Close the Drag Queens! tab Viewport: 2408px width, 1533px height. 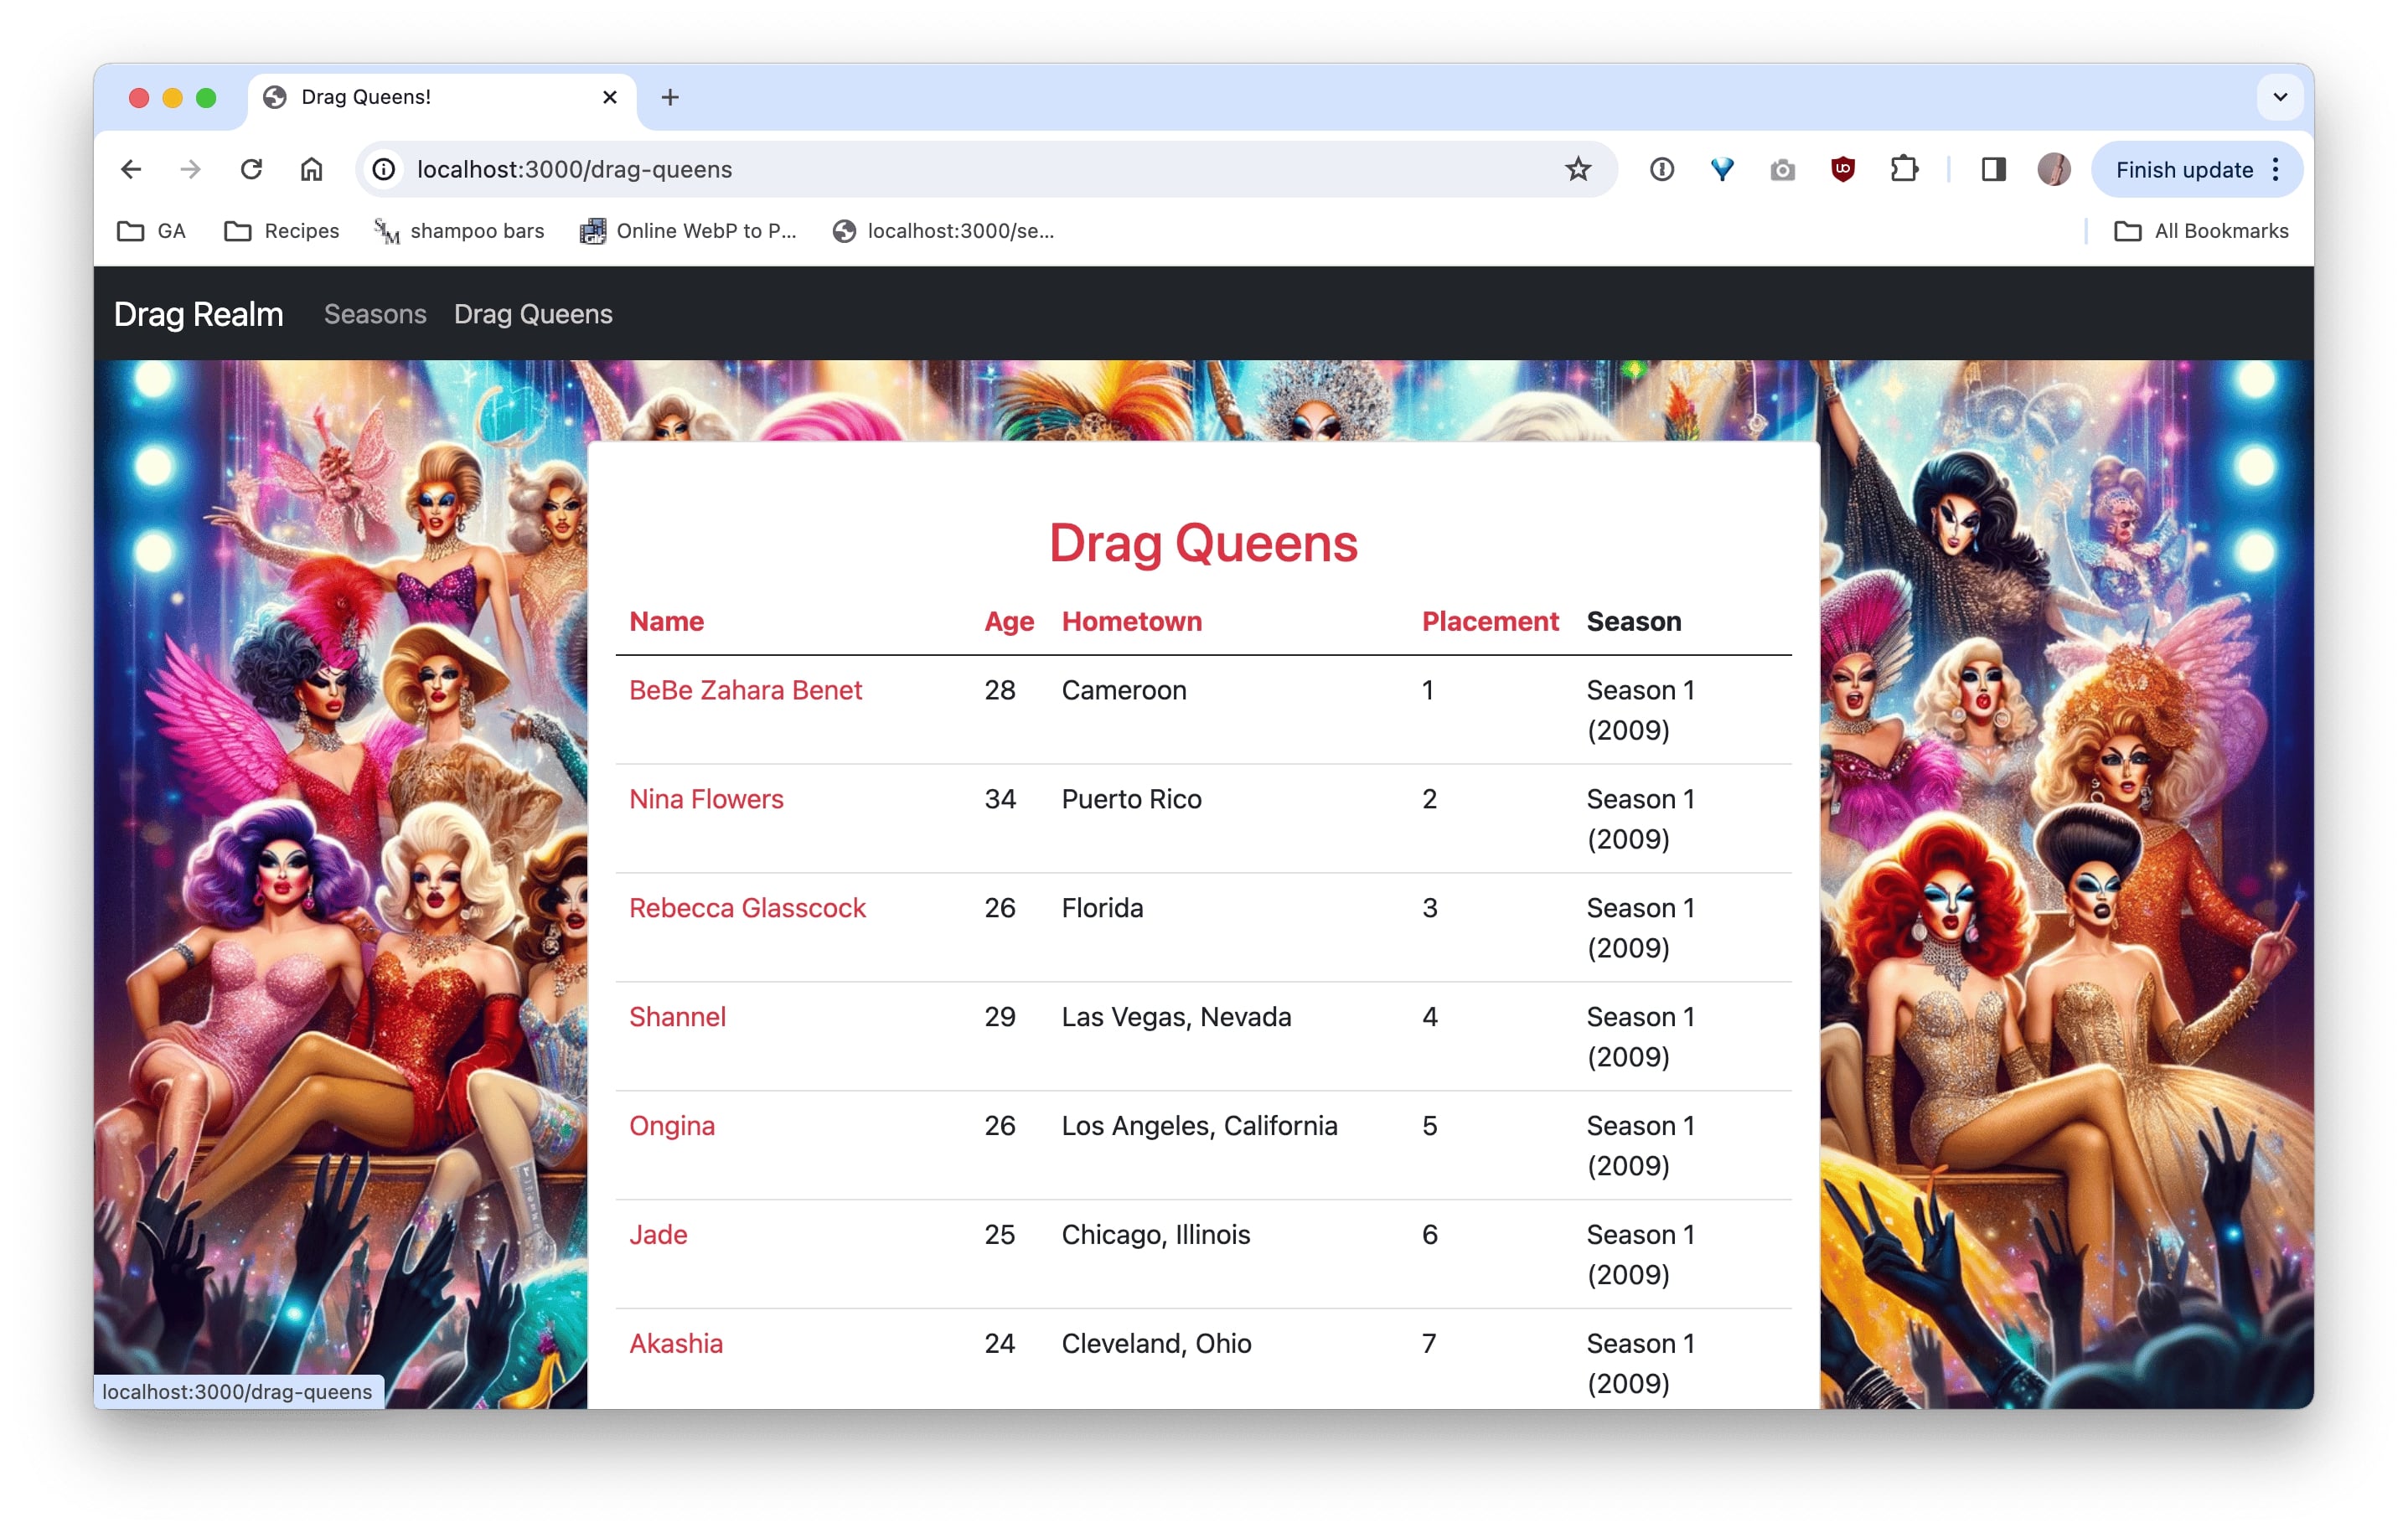609,97
